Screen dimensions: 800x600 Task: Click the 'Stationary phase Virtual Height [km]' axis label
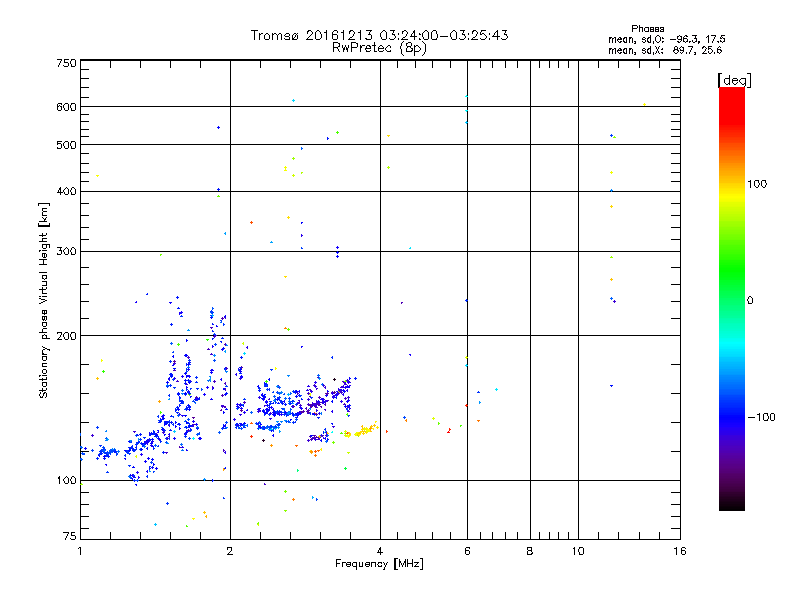(x=43, y=301)
